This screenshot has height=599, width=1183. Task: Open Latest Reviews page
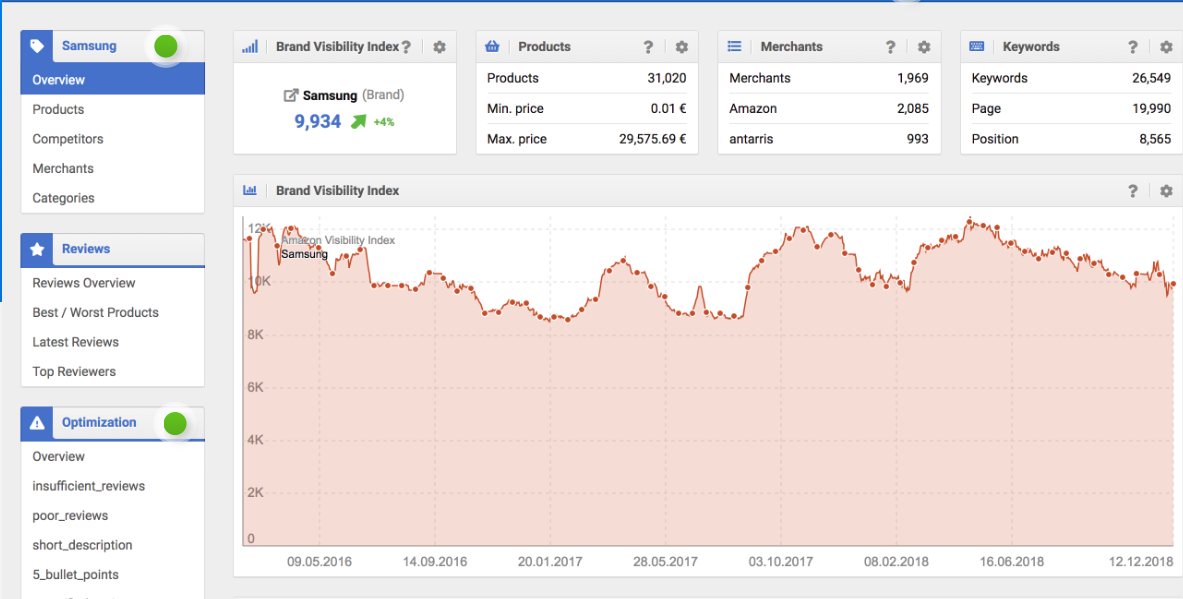tap(76, 342)
